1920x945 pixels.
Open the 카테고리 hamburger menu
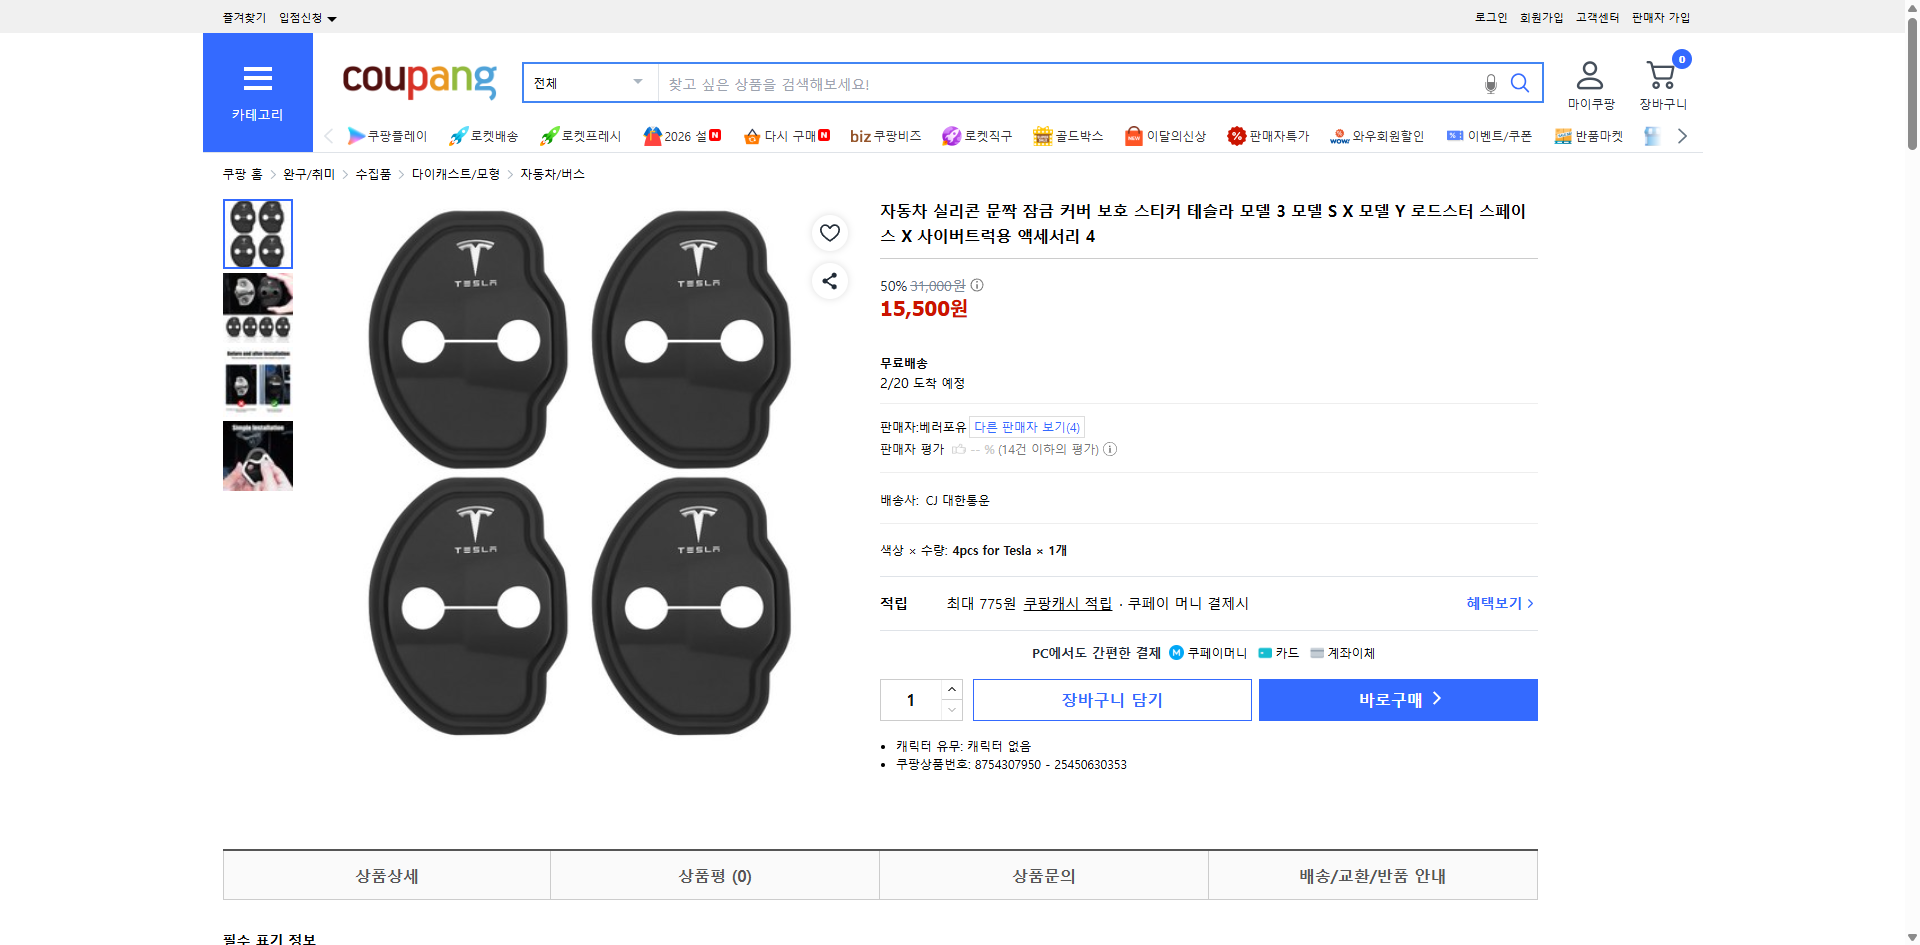click(257, 80)
